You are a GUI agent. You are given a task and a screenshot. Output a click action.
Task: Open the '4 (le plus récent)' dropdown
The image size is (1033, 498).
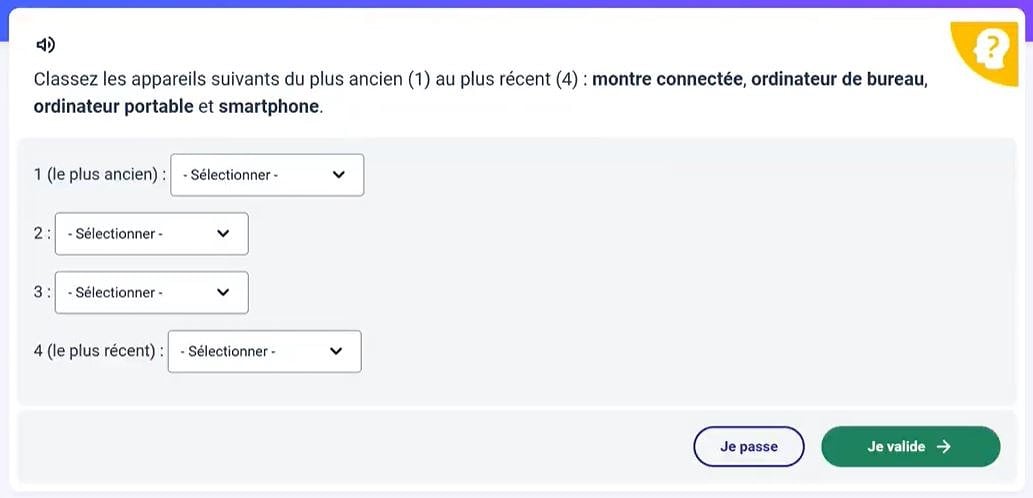(x=264, y=351)
